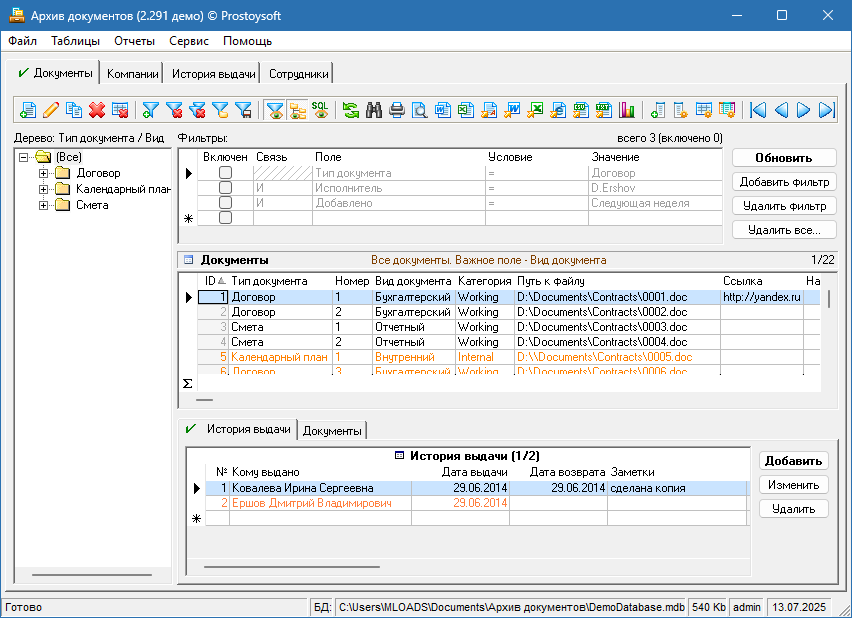Click the Изменить button

(793, 485)
